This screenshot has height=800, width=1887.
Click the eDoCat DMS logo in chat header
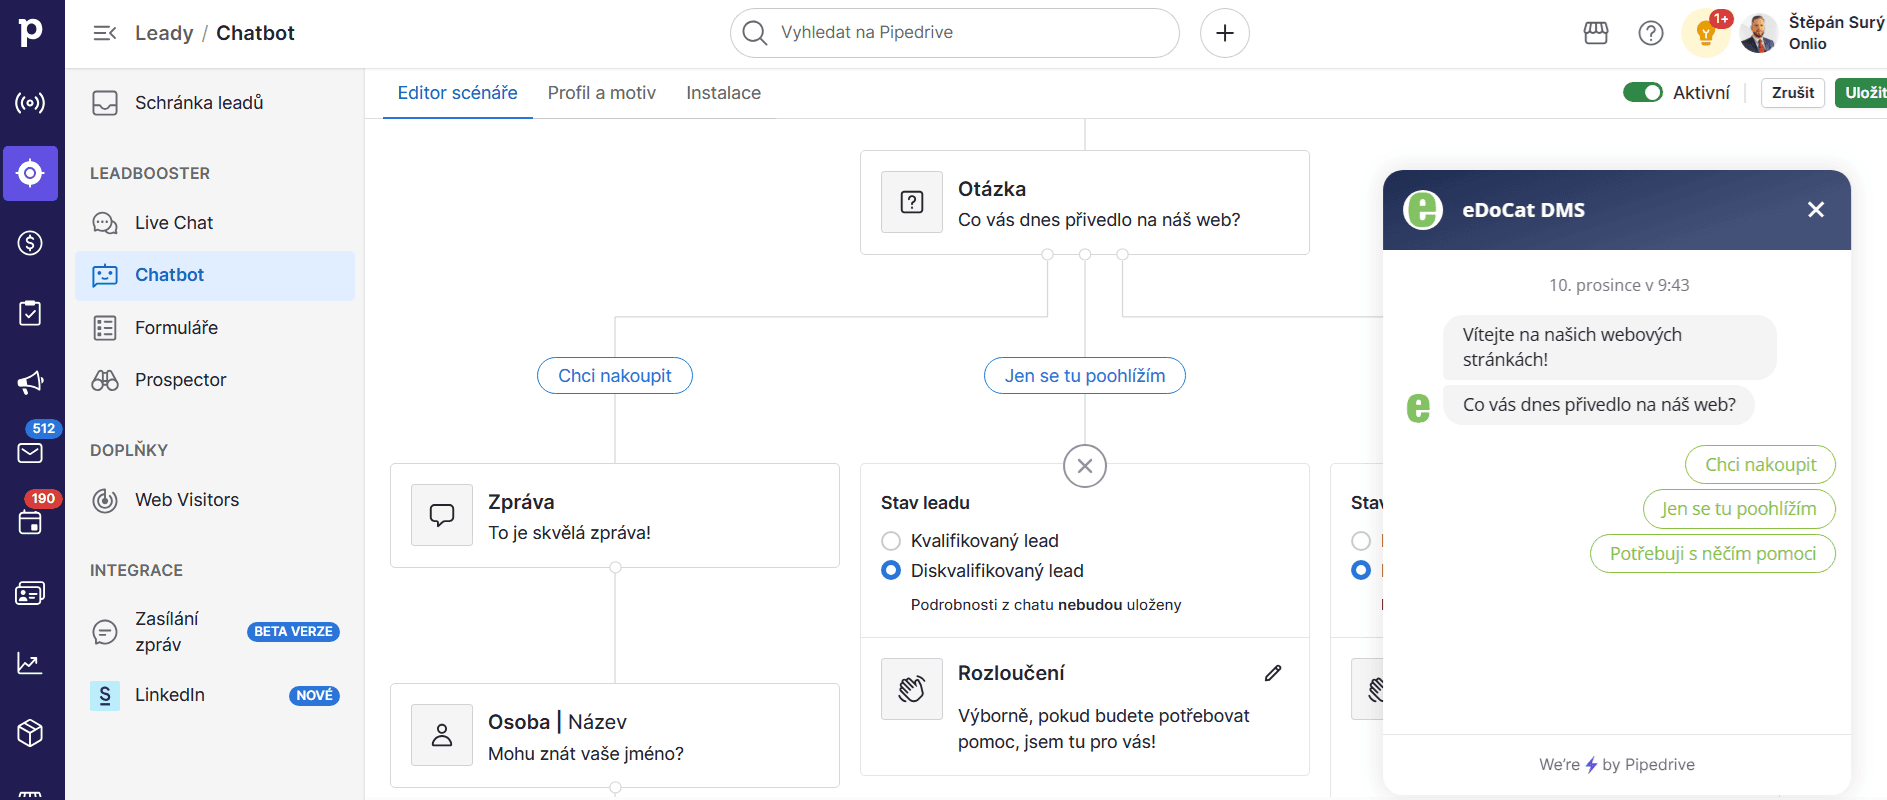(1423, 210)
